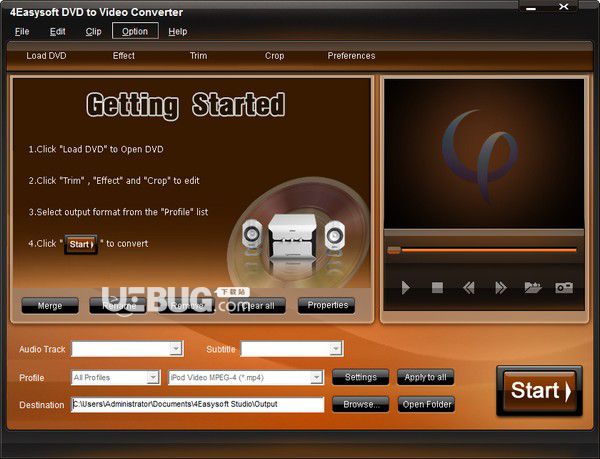Play the video in the preview player

point(406,287)
